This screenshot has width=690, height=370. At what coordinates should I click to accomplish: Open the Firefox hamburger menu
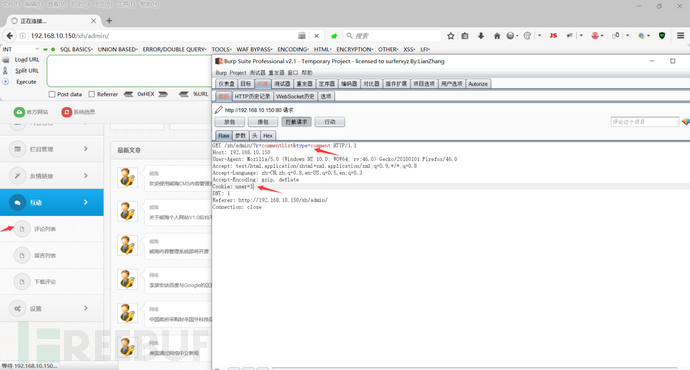680,36
